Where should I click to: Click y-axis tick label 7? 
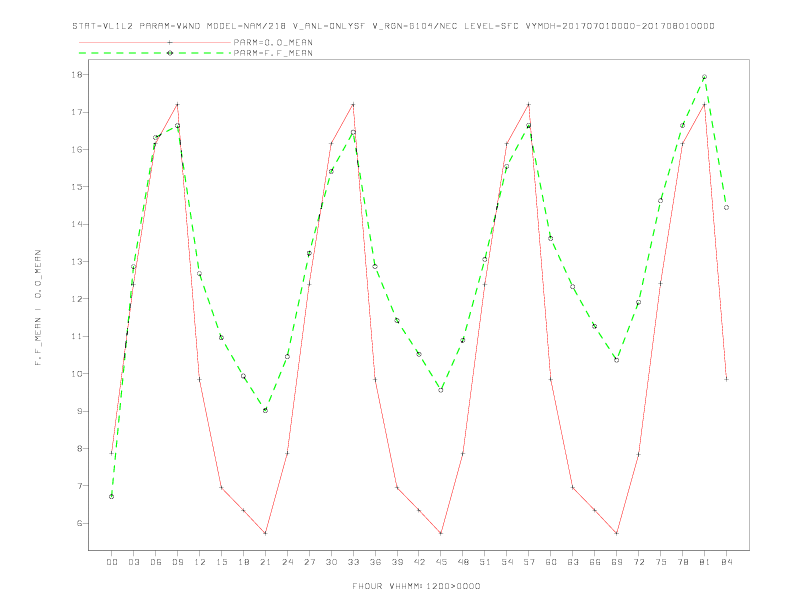click(79, 486)
